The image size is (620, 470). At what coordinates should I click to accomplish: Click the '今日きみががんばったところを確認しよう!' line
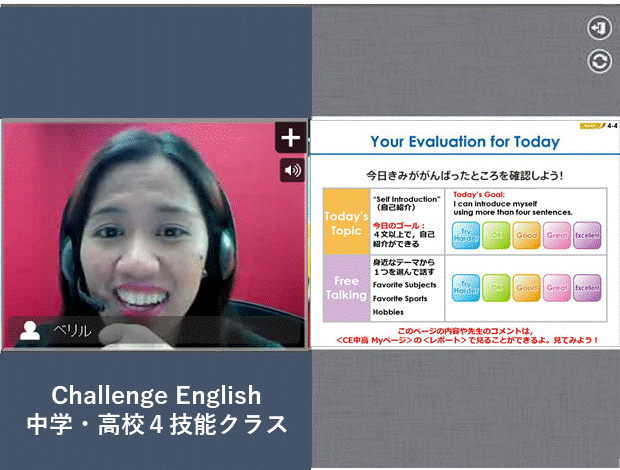point(465,175)
